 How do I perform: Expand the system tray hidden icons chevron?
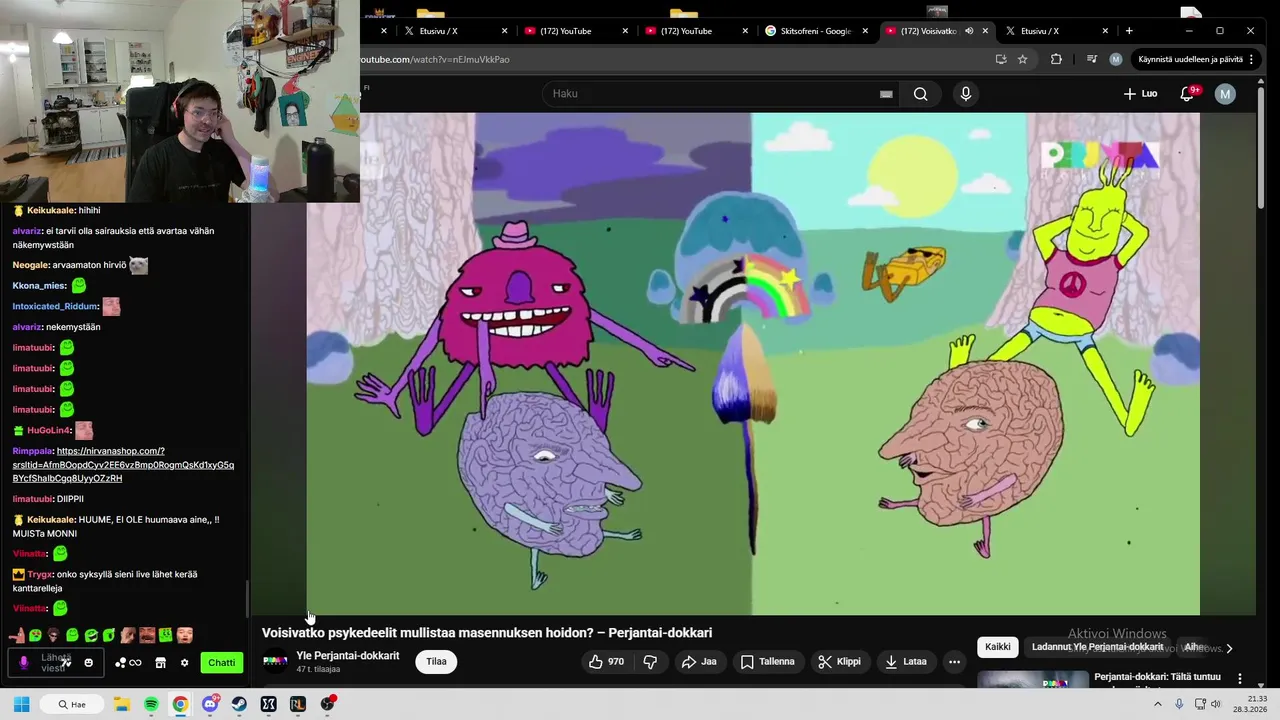[x=1158, y=704]
